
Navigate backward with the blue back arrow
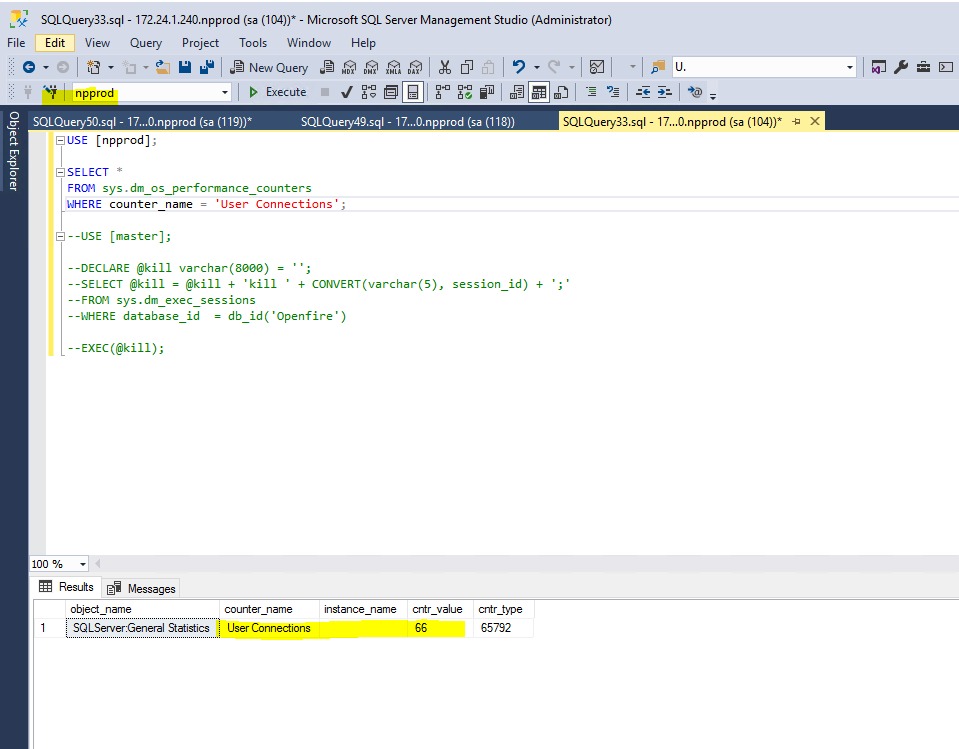pyautogui.click(x=29, y=67)
